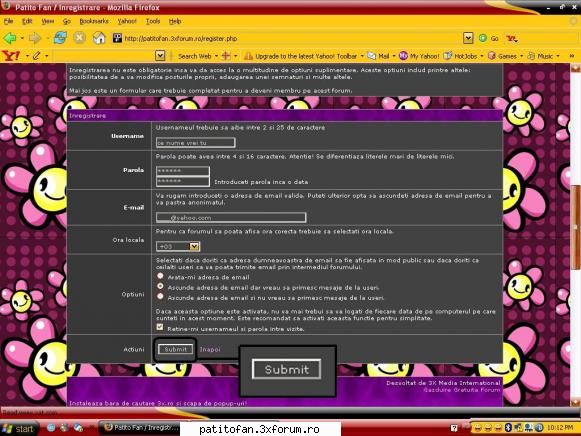Expand the Search Web dropdown arrow
This screenshot has width=581, height=436.
[216, 56]
